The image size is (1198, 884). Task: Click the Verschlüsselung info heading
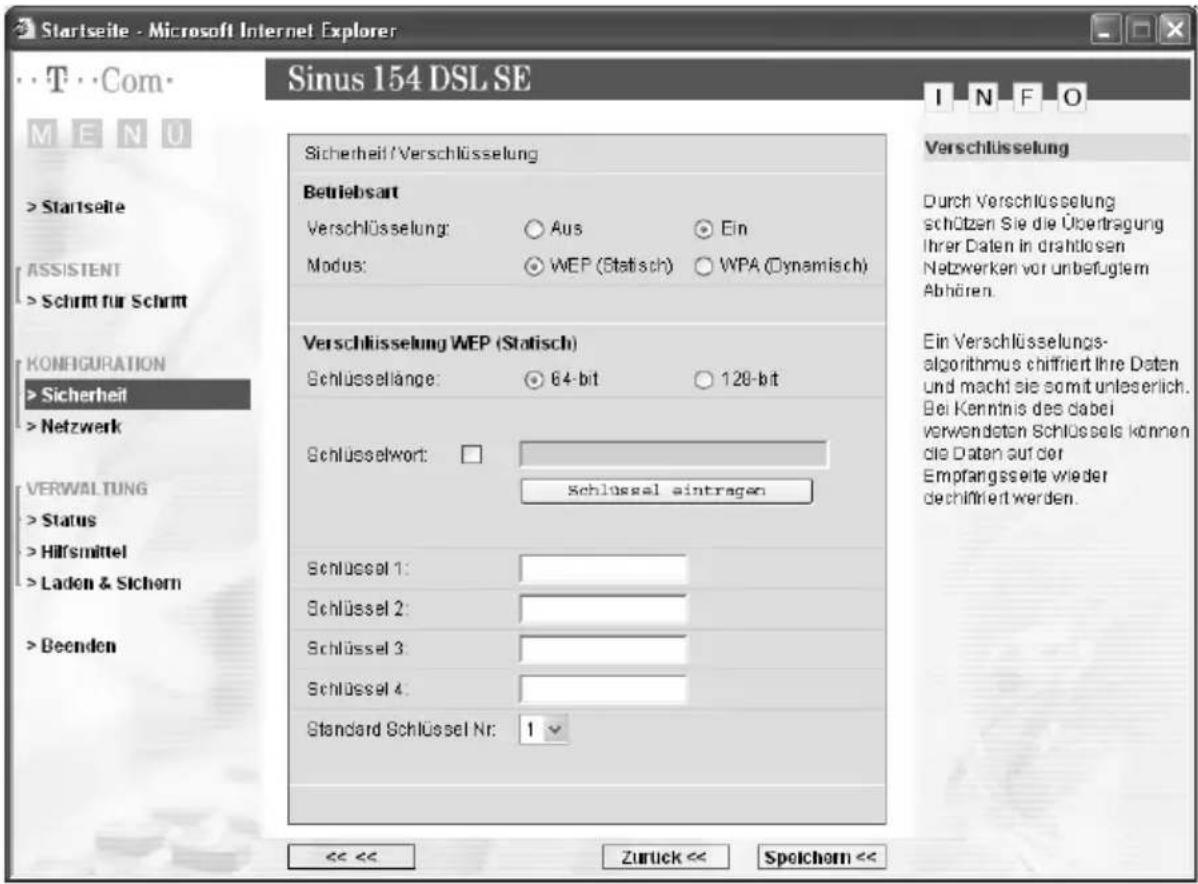click(x=996, y=147)
